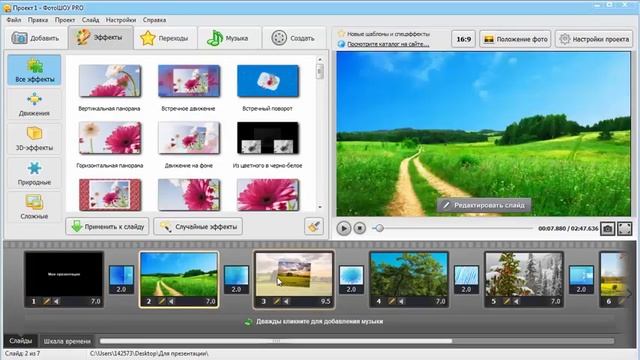Switch to the Слайды view tab
The width and height of the screenshot is (640, 360).
tap(20, 340)
